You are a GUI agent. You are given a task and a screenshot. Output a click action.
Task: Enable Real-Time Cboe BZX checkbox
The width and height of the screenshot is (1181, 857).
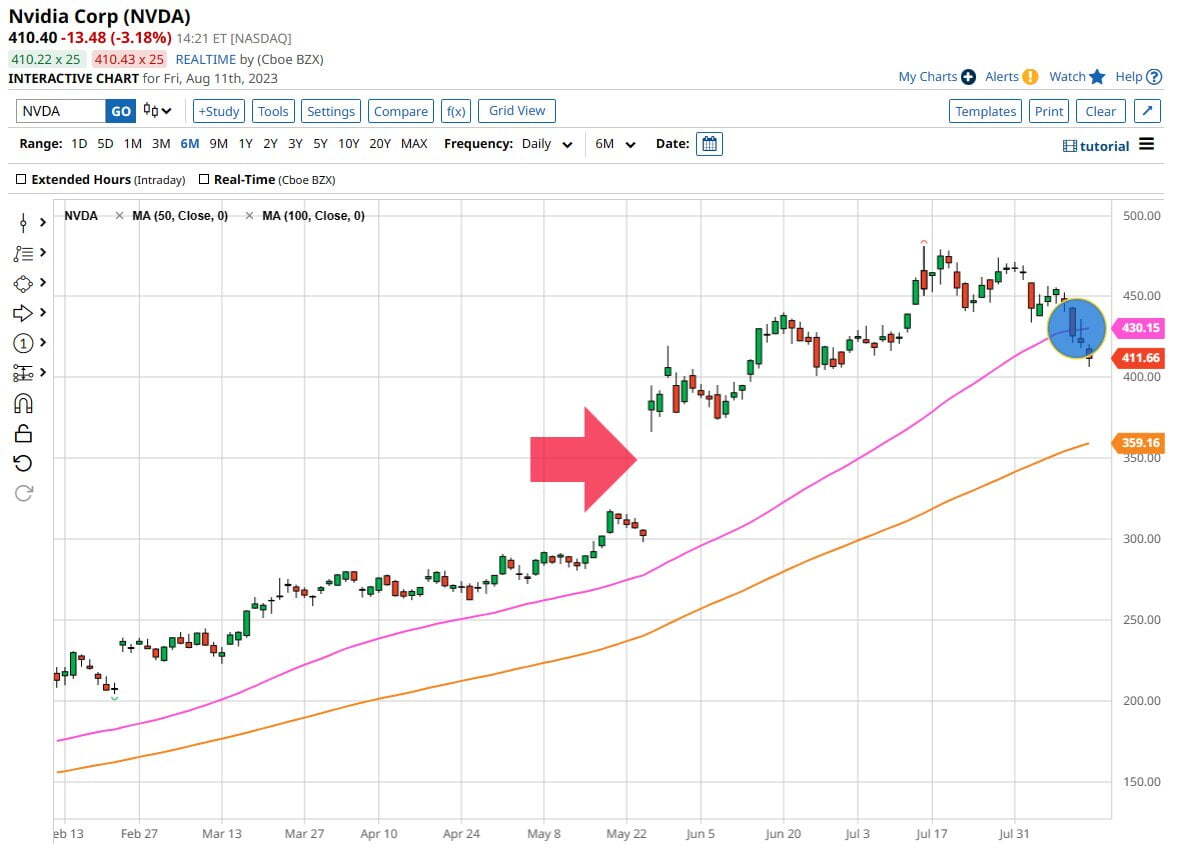pyautogui.click(x=203, y=179)
